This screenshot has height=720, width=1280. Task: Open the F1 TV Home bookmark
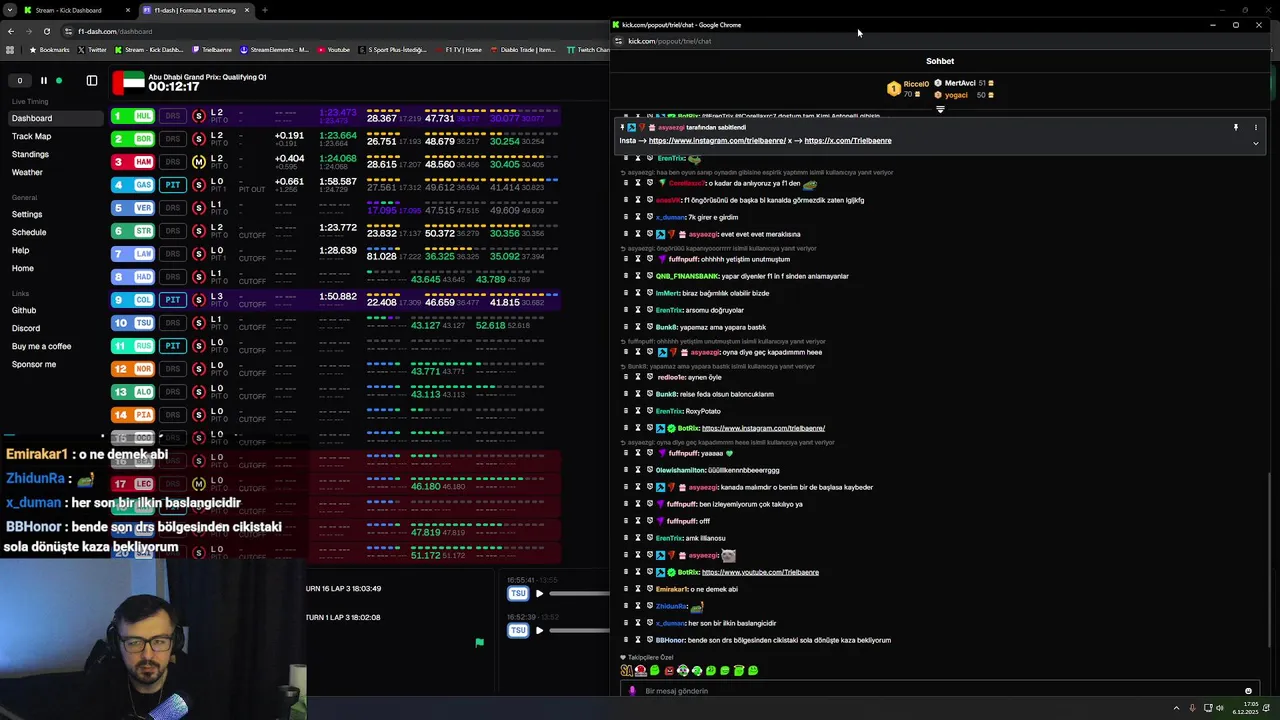pos(459,49)
